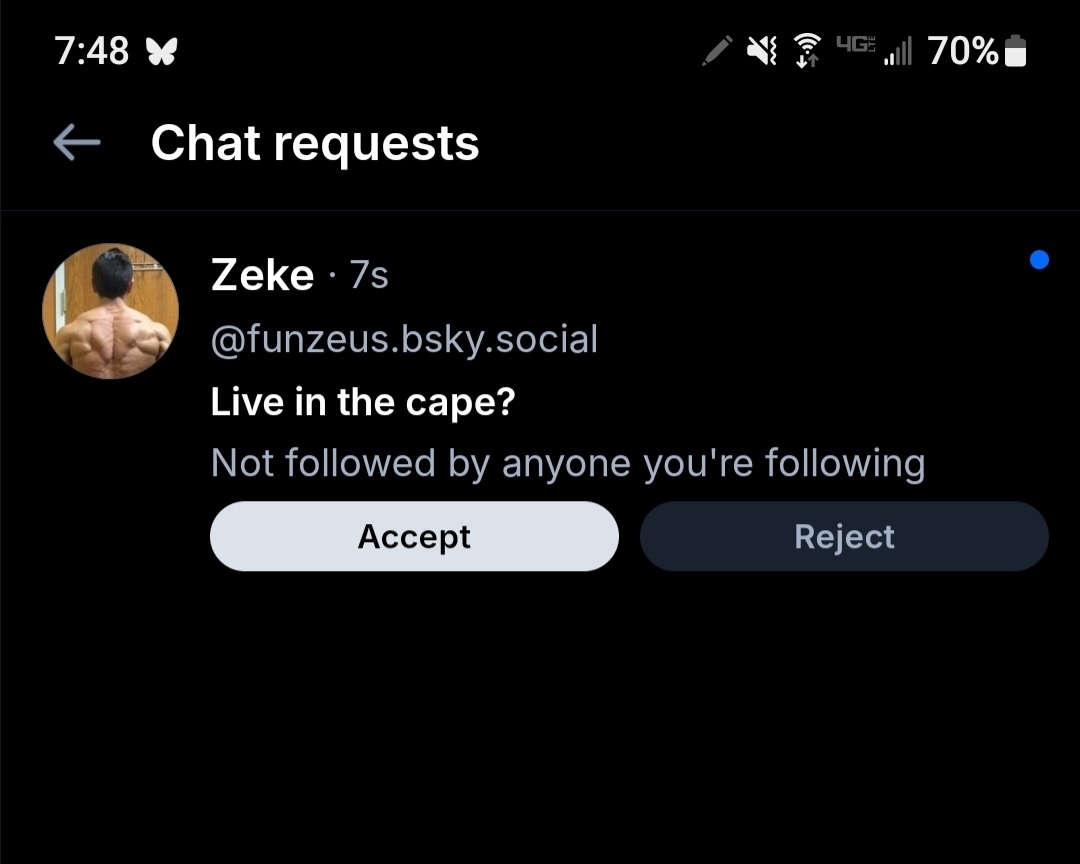Tap the cellular signal bars icon
This screenshot has height=864, width=1080.
pyautogui.click(x=898, y=51)
